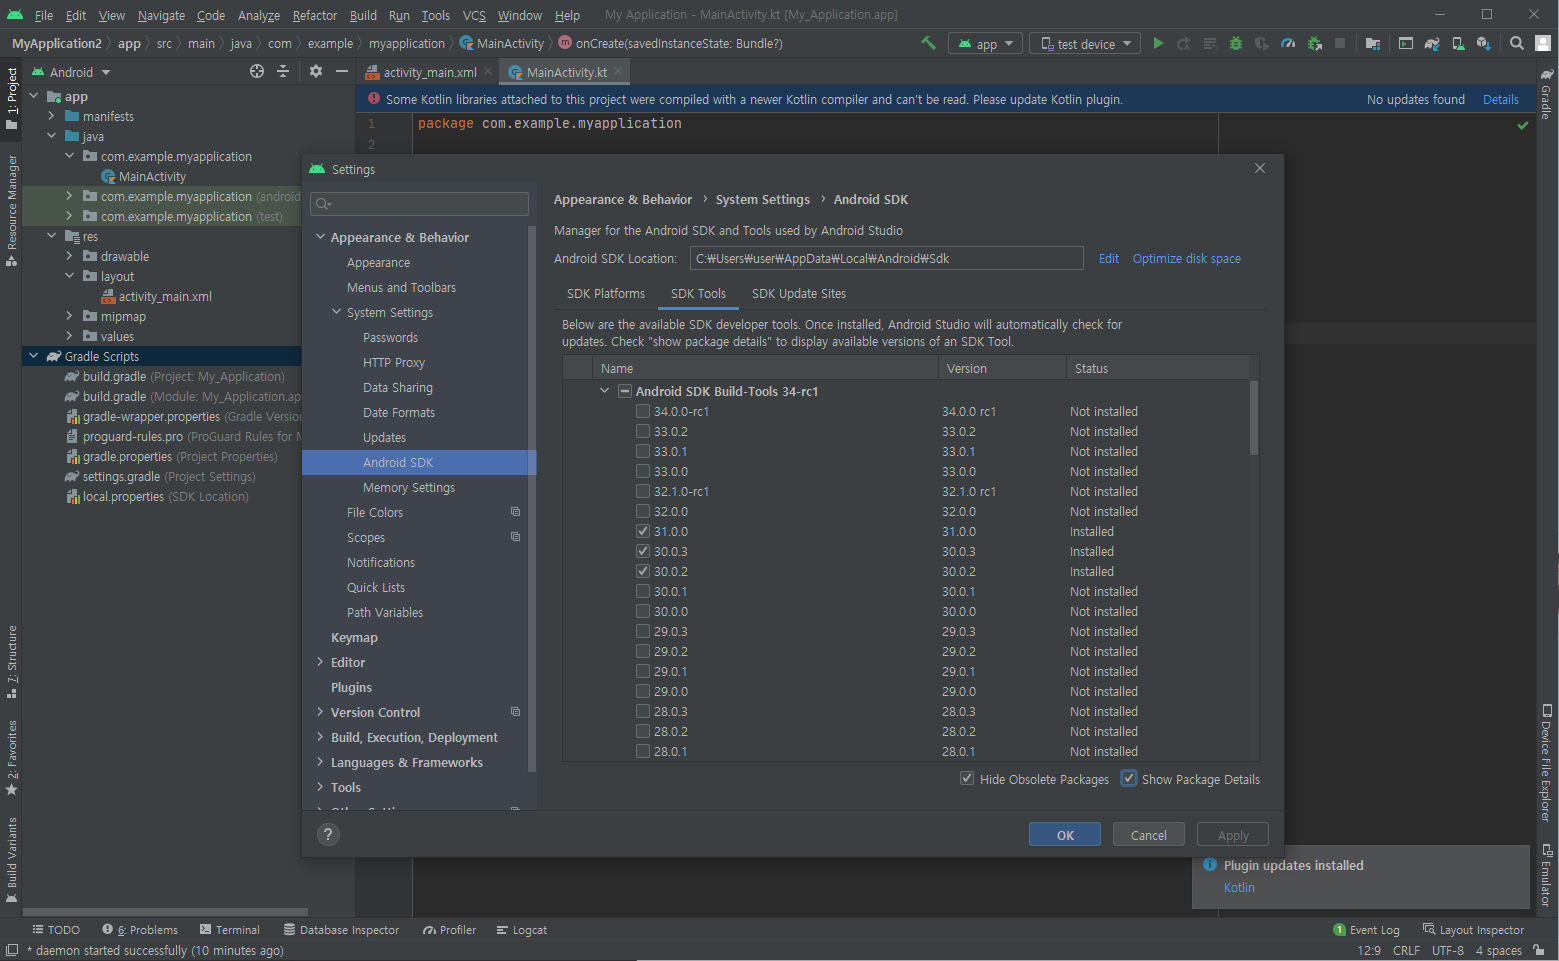Open the SDK Manager icon in toolbar
The height and width of the screenshot is (961, 1559).
1484,43
